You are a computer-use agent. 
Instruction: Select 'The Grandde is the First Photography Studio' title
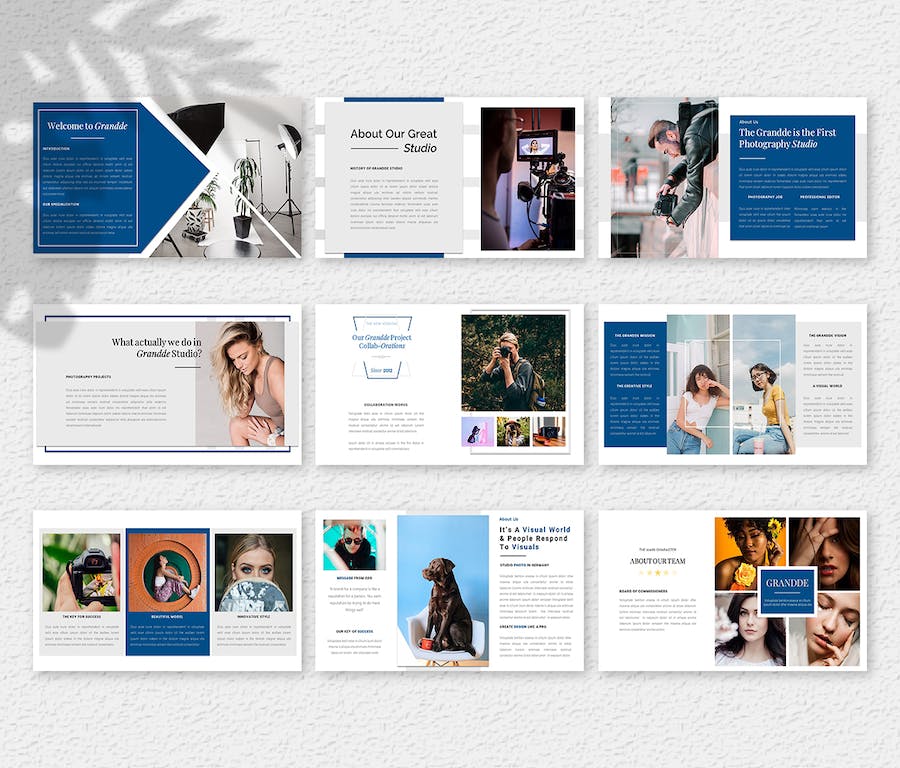pos(785,138)
